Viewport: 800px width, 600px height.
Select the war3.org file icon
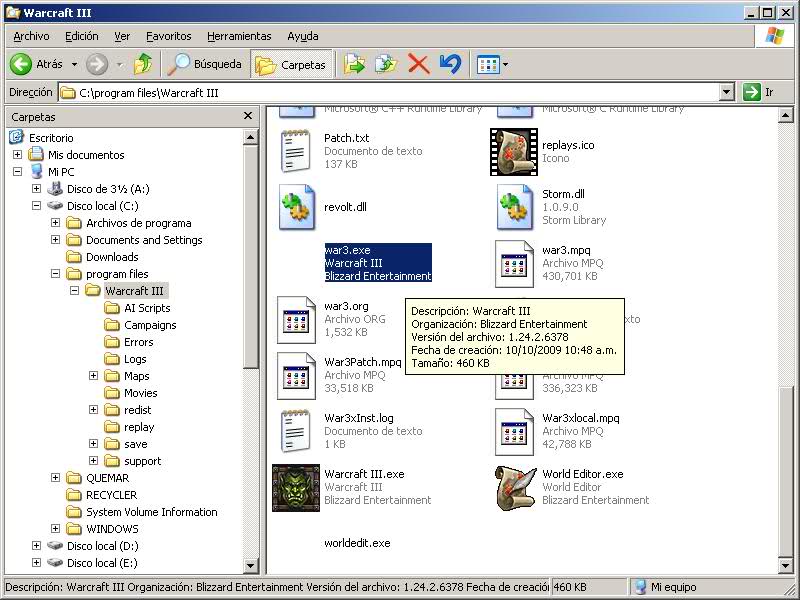point(296,320)
